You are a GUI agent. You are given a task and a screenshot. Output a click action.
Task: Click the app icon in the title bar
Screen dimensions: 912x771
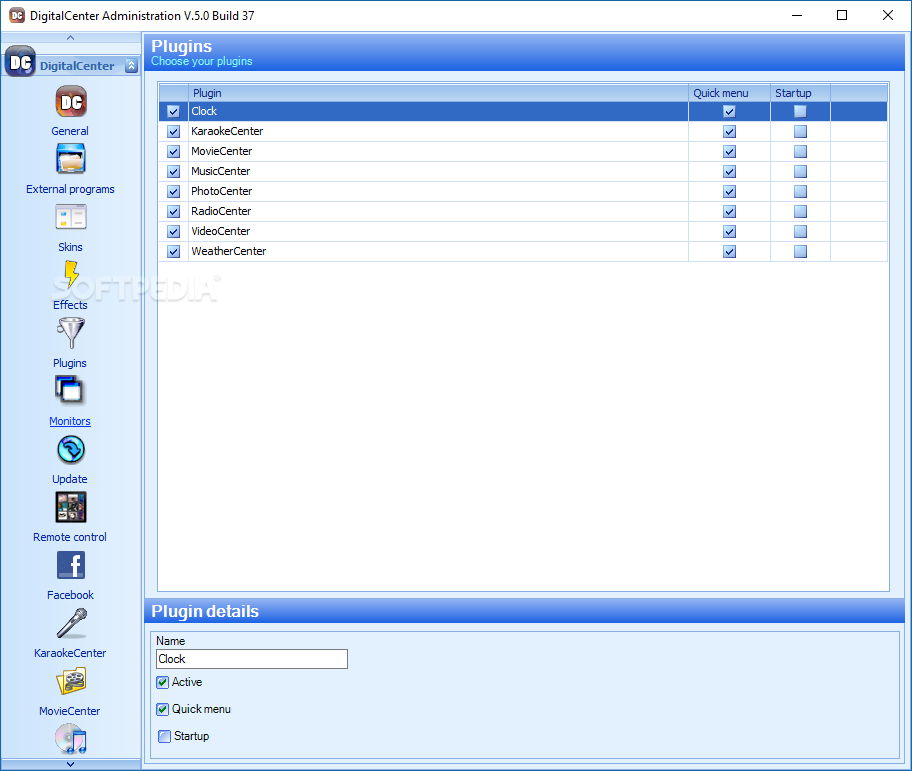(x=17, y=16)
